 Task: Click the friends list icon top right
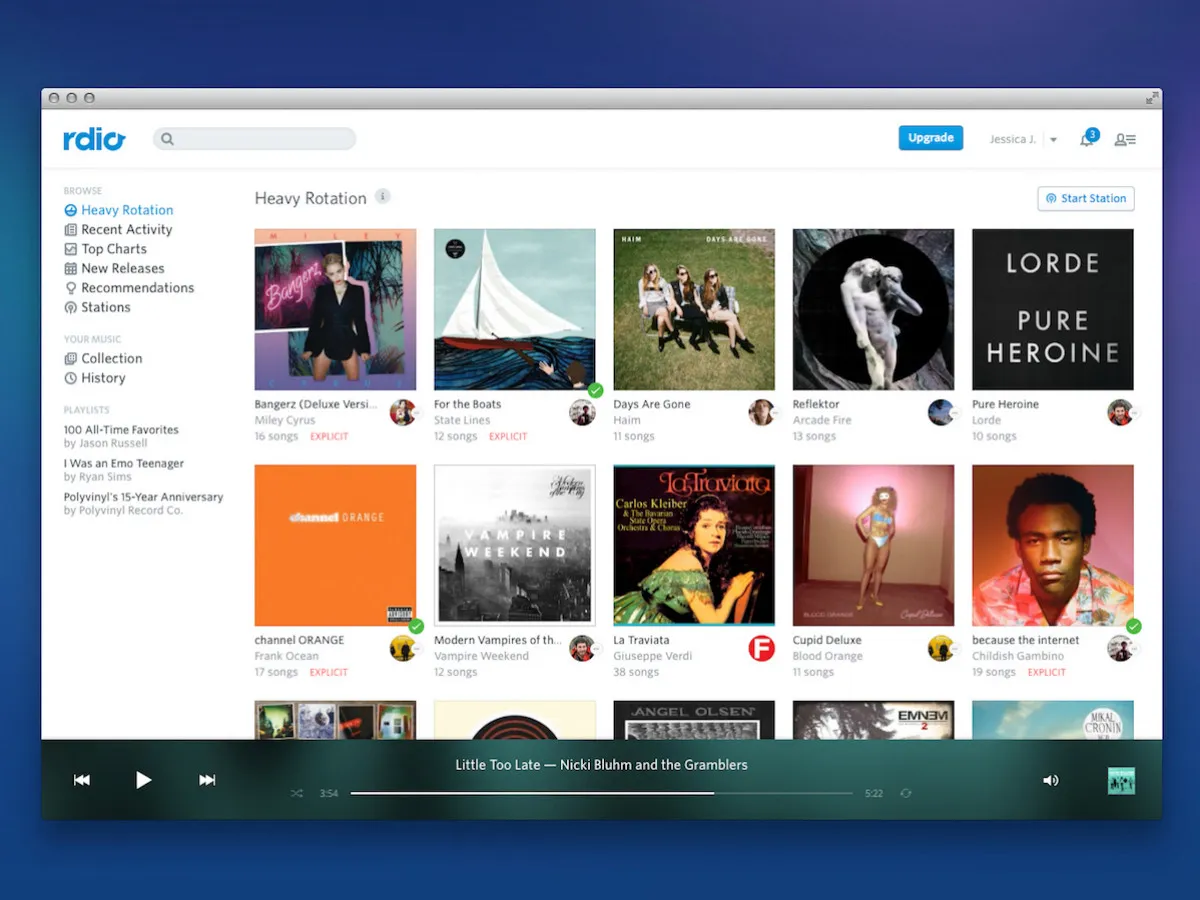pyautogui.click(x=1125, y=140)
